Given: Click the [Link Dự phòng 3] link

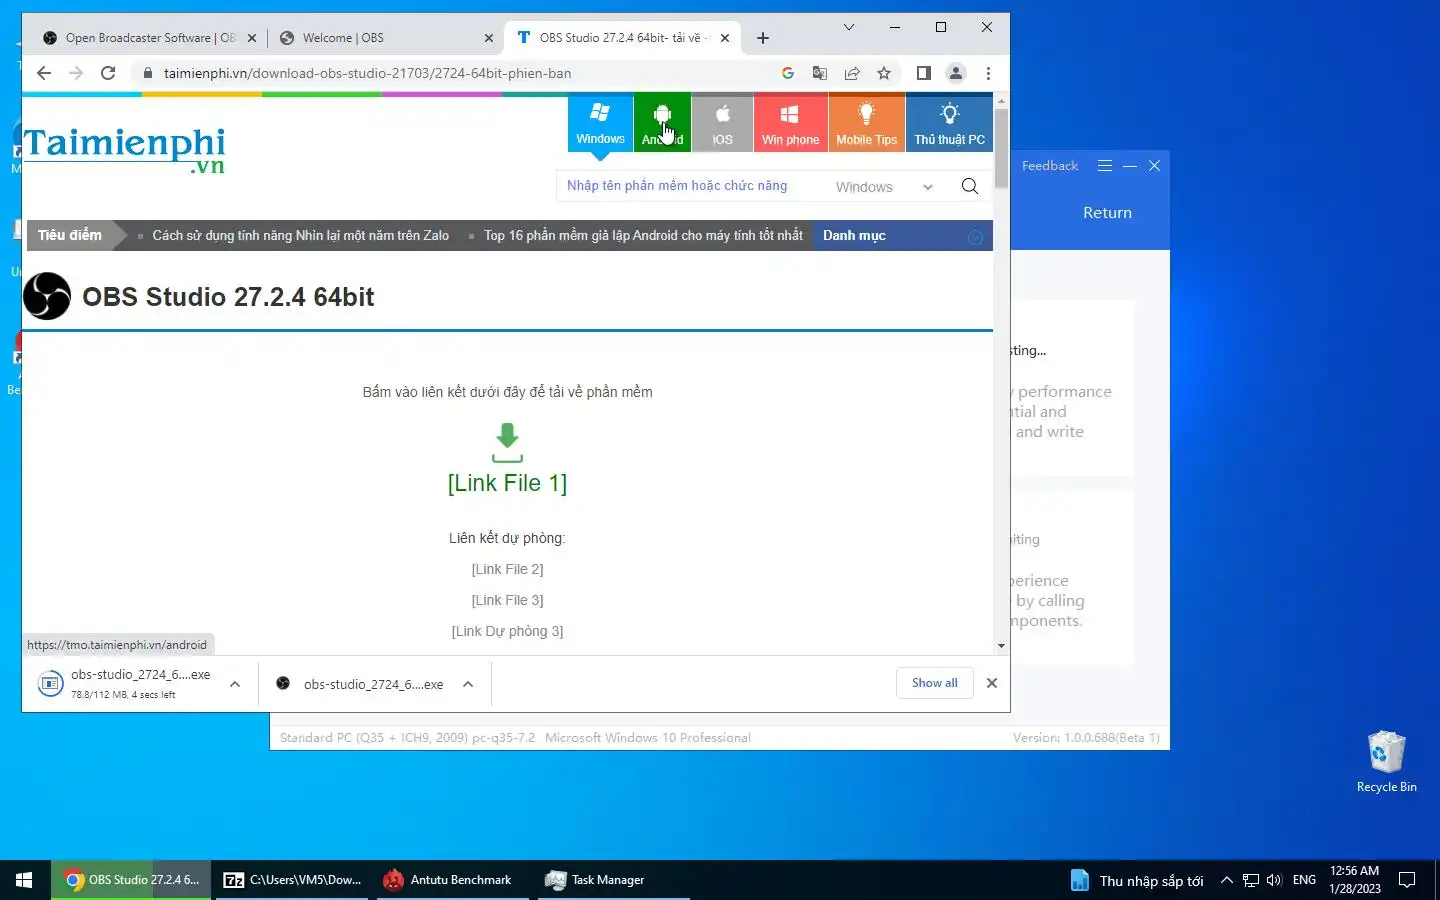Looking at the screenshot, I should (507, 631).
